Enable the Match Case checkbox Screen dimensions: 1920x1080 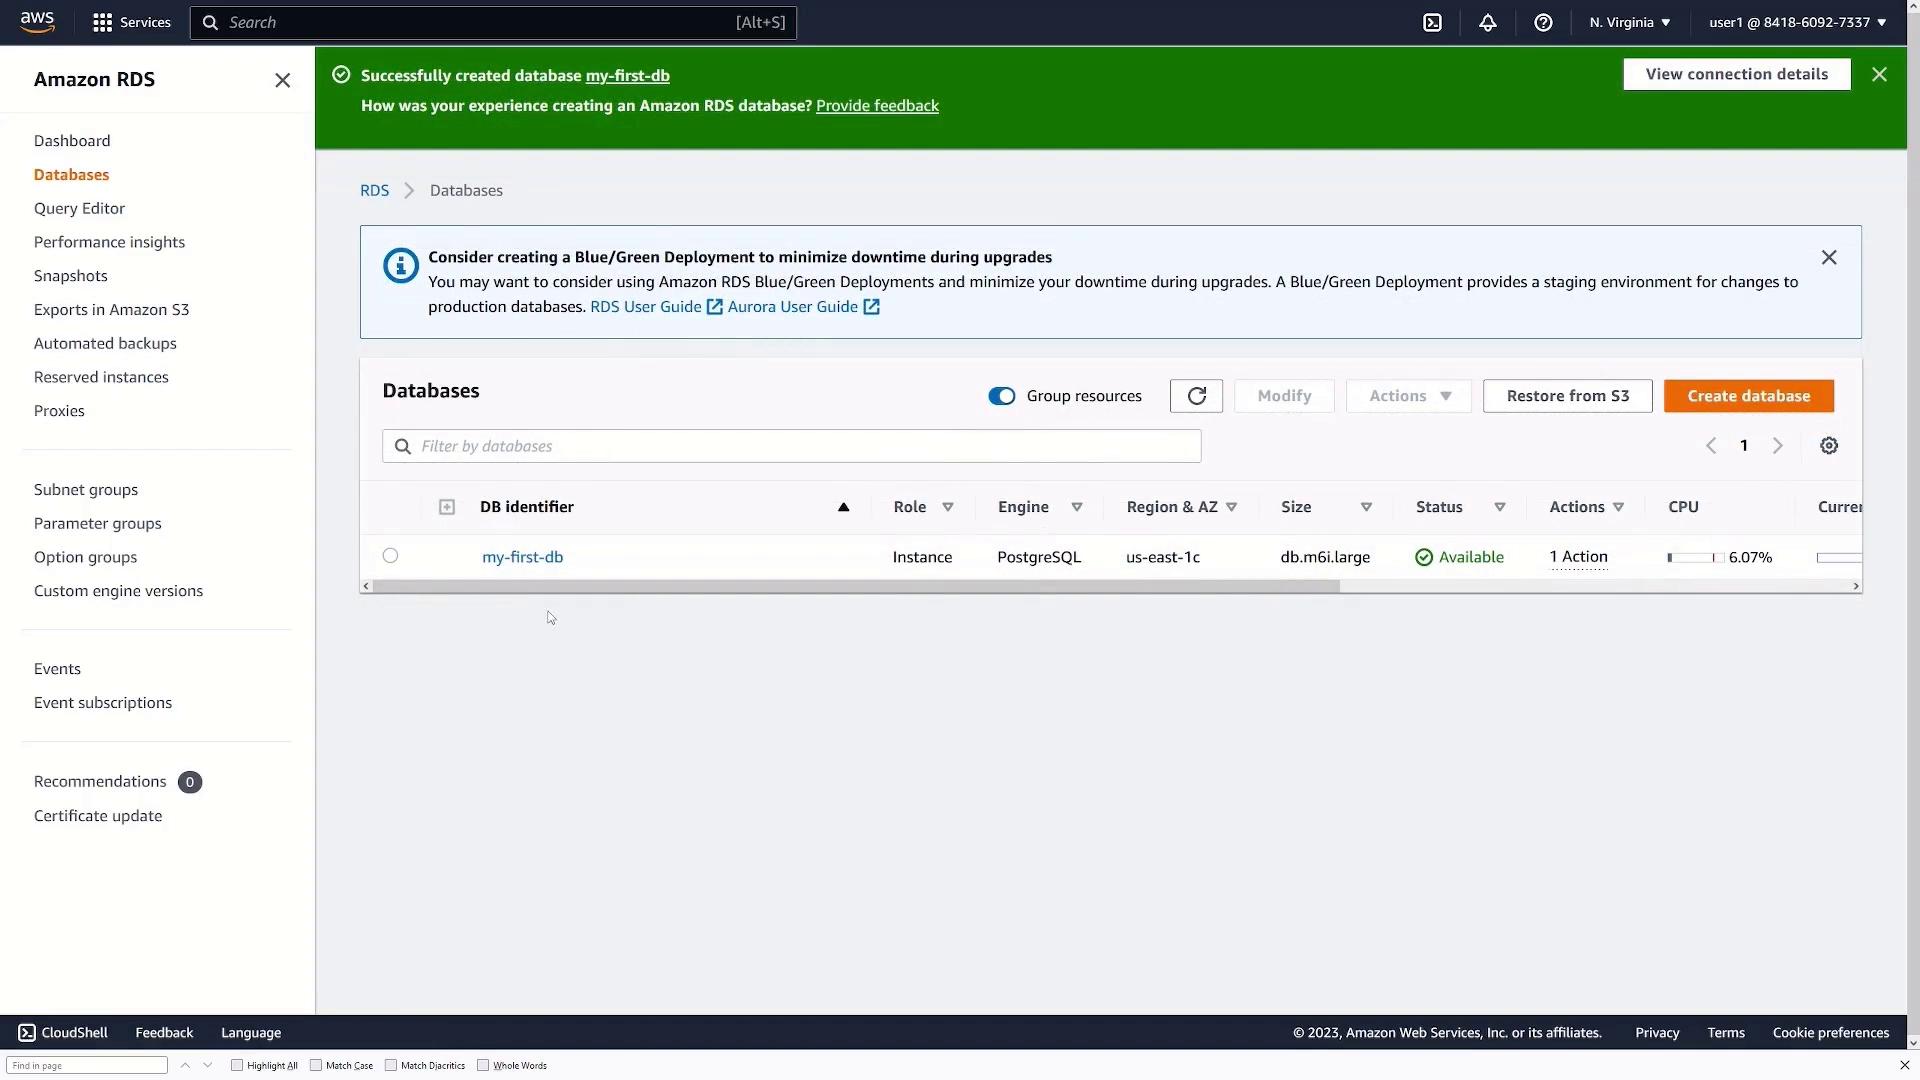316,1065
